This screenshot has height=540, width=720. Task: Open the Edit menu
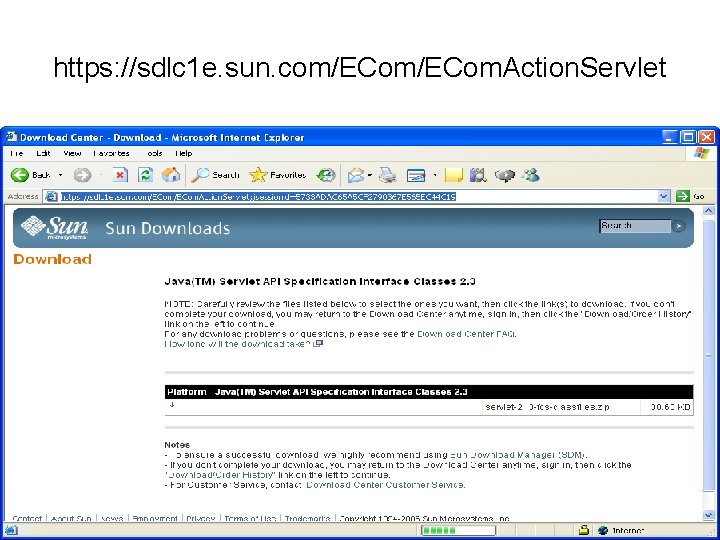[43, 153]
